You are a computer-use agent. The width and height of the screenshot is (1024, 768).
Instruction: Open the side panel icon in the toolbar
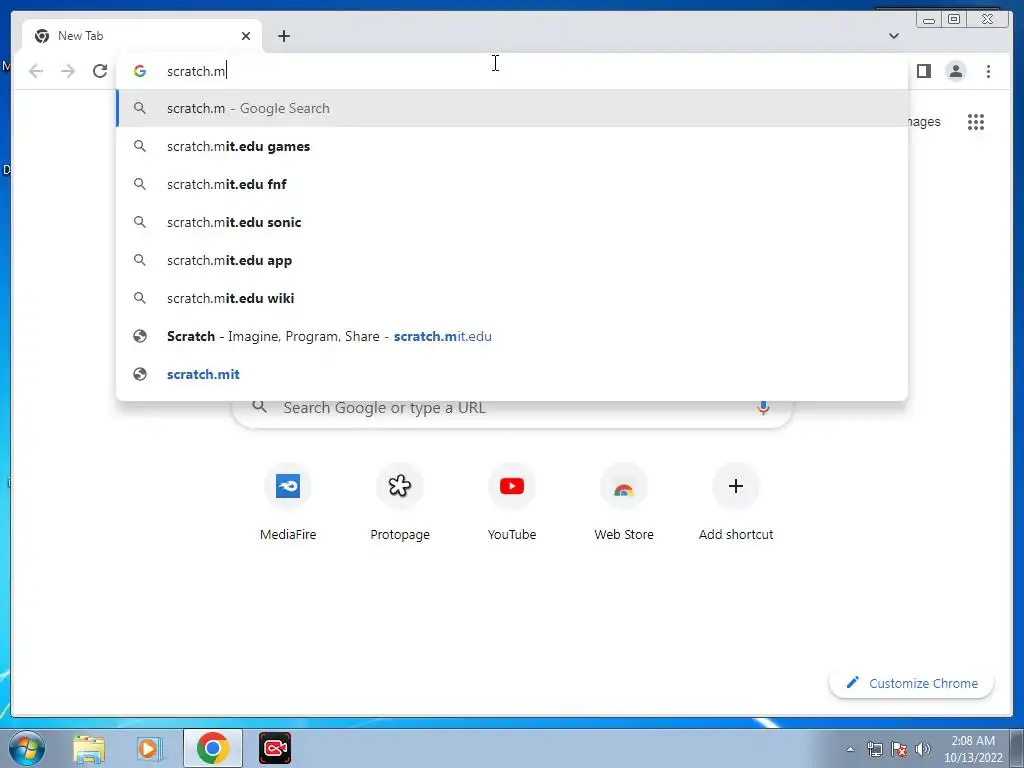[923, 71]
